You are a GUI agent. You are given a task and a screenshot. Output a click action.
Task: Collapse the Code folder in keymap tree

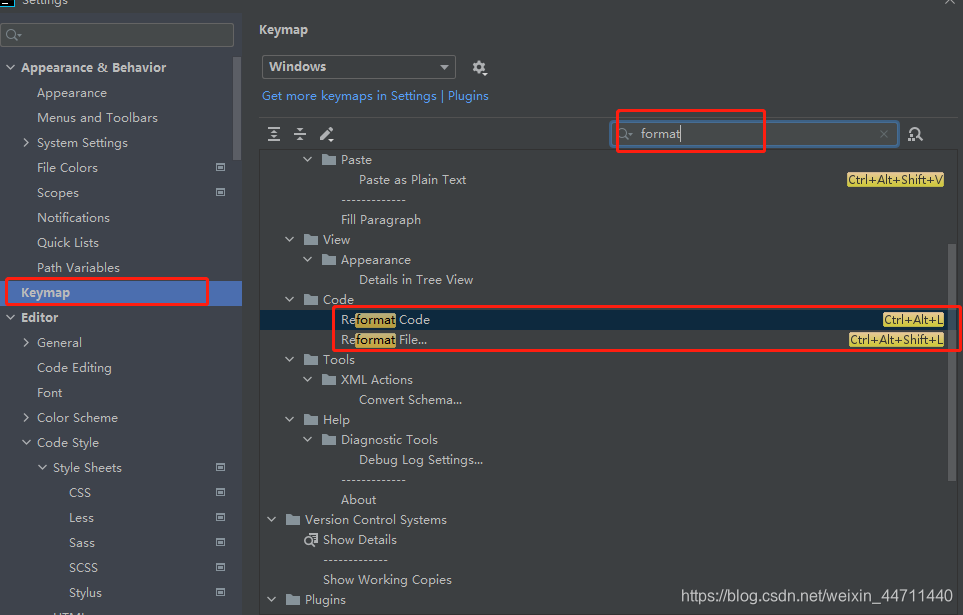(x=290, y=299)
